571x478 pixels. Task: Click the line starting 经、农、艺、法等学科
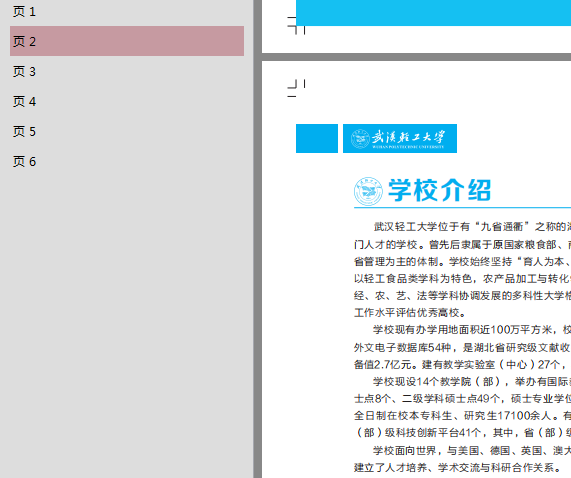462,296
